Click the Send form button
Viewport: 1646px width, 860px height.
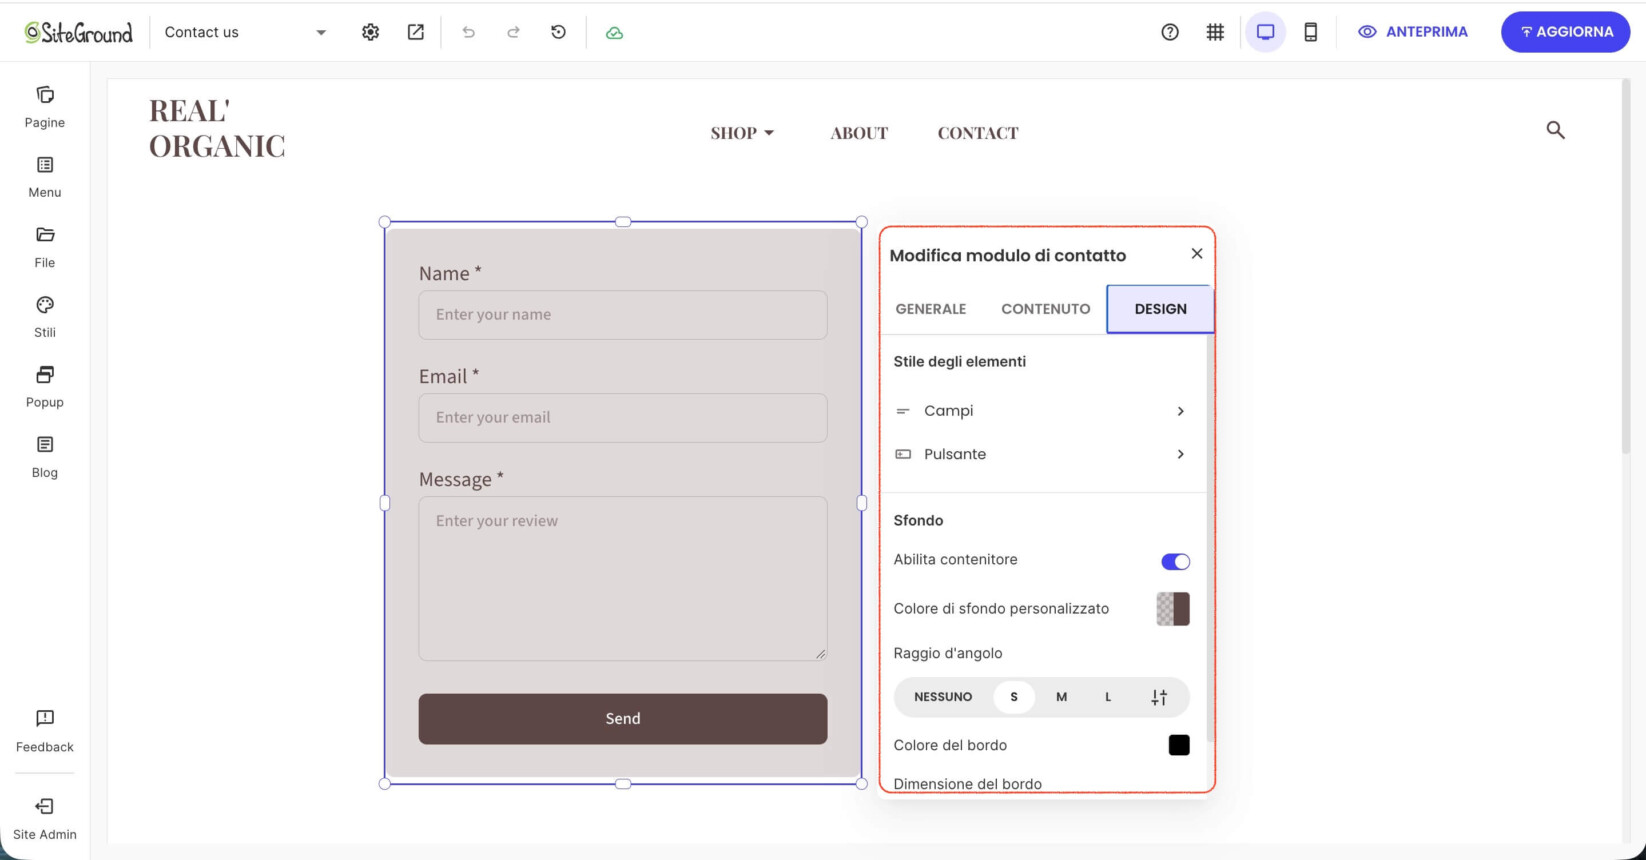click(623, 719)
